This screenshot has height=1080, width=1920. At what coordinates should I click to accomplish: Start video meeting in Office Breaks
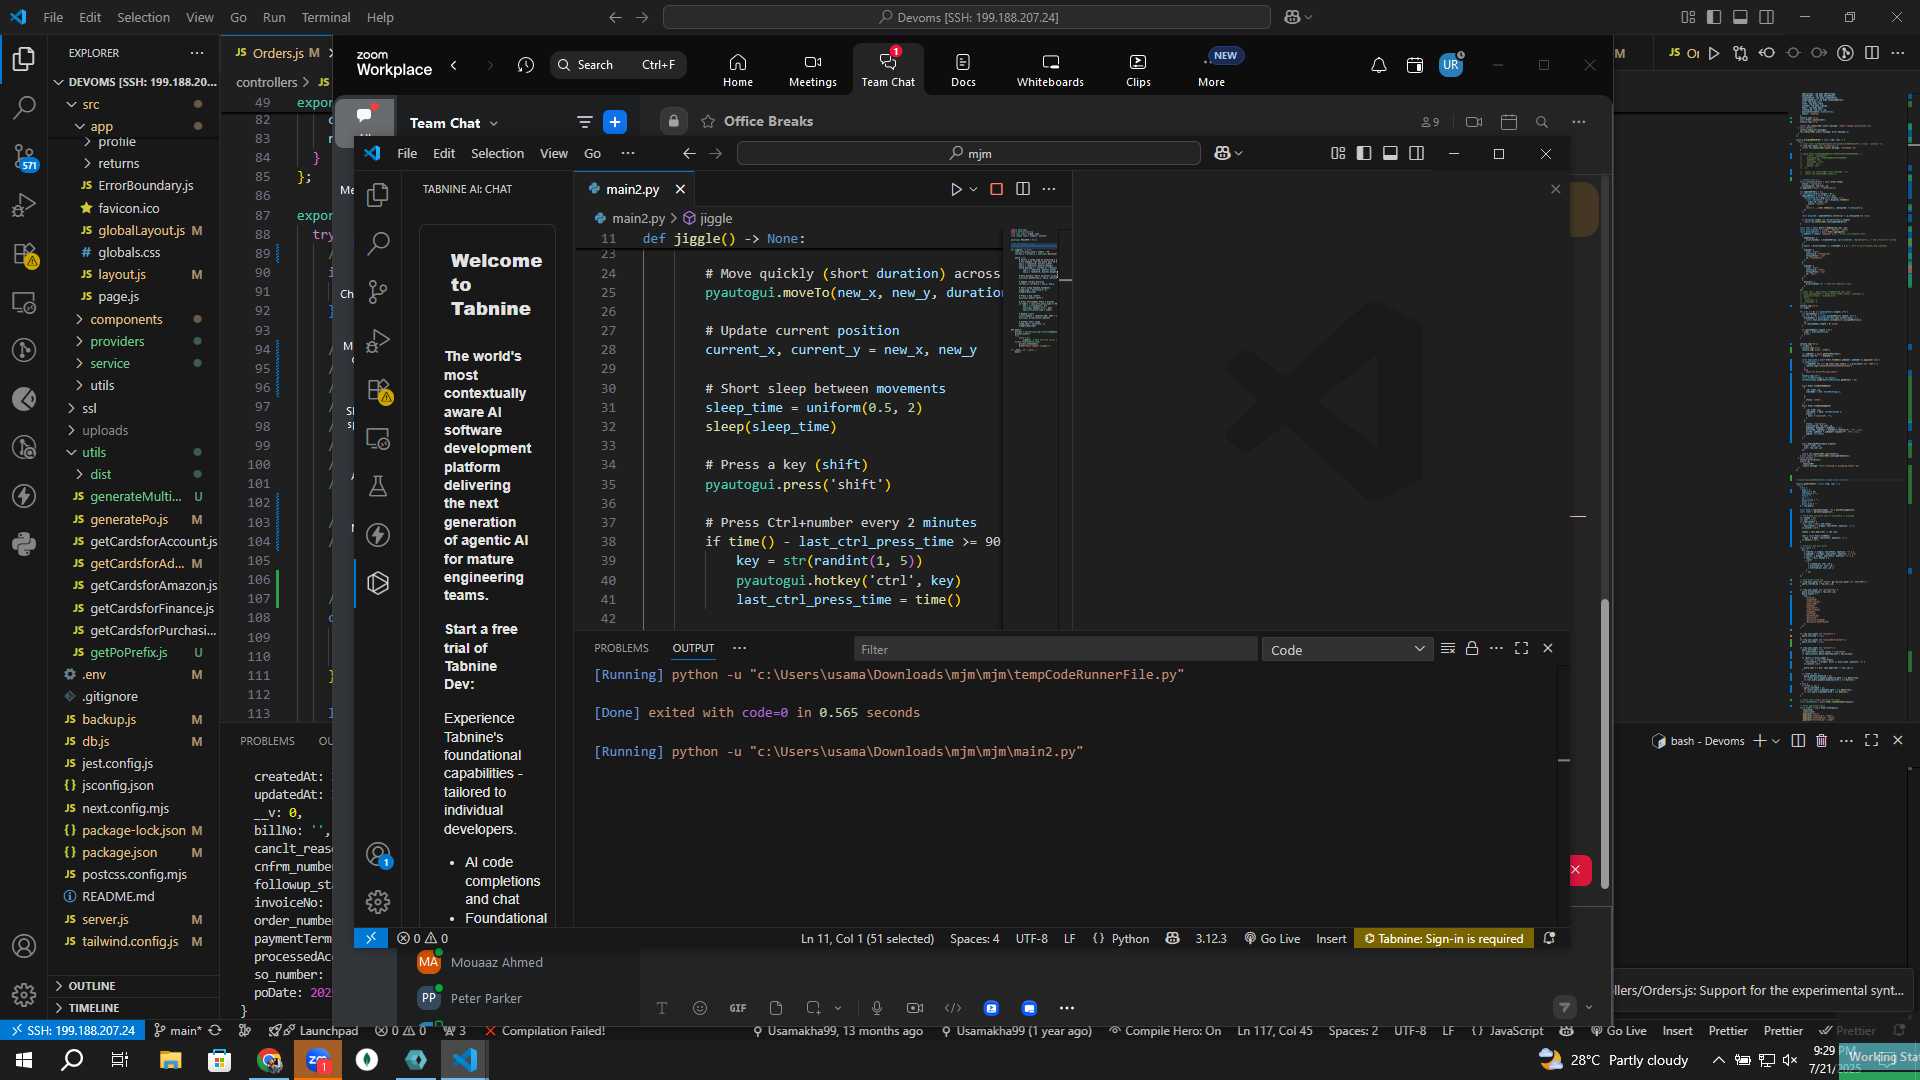tap(1473, 122)
